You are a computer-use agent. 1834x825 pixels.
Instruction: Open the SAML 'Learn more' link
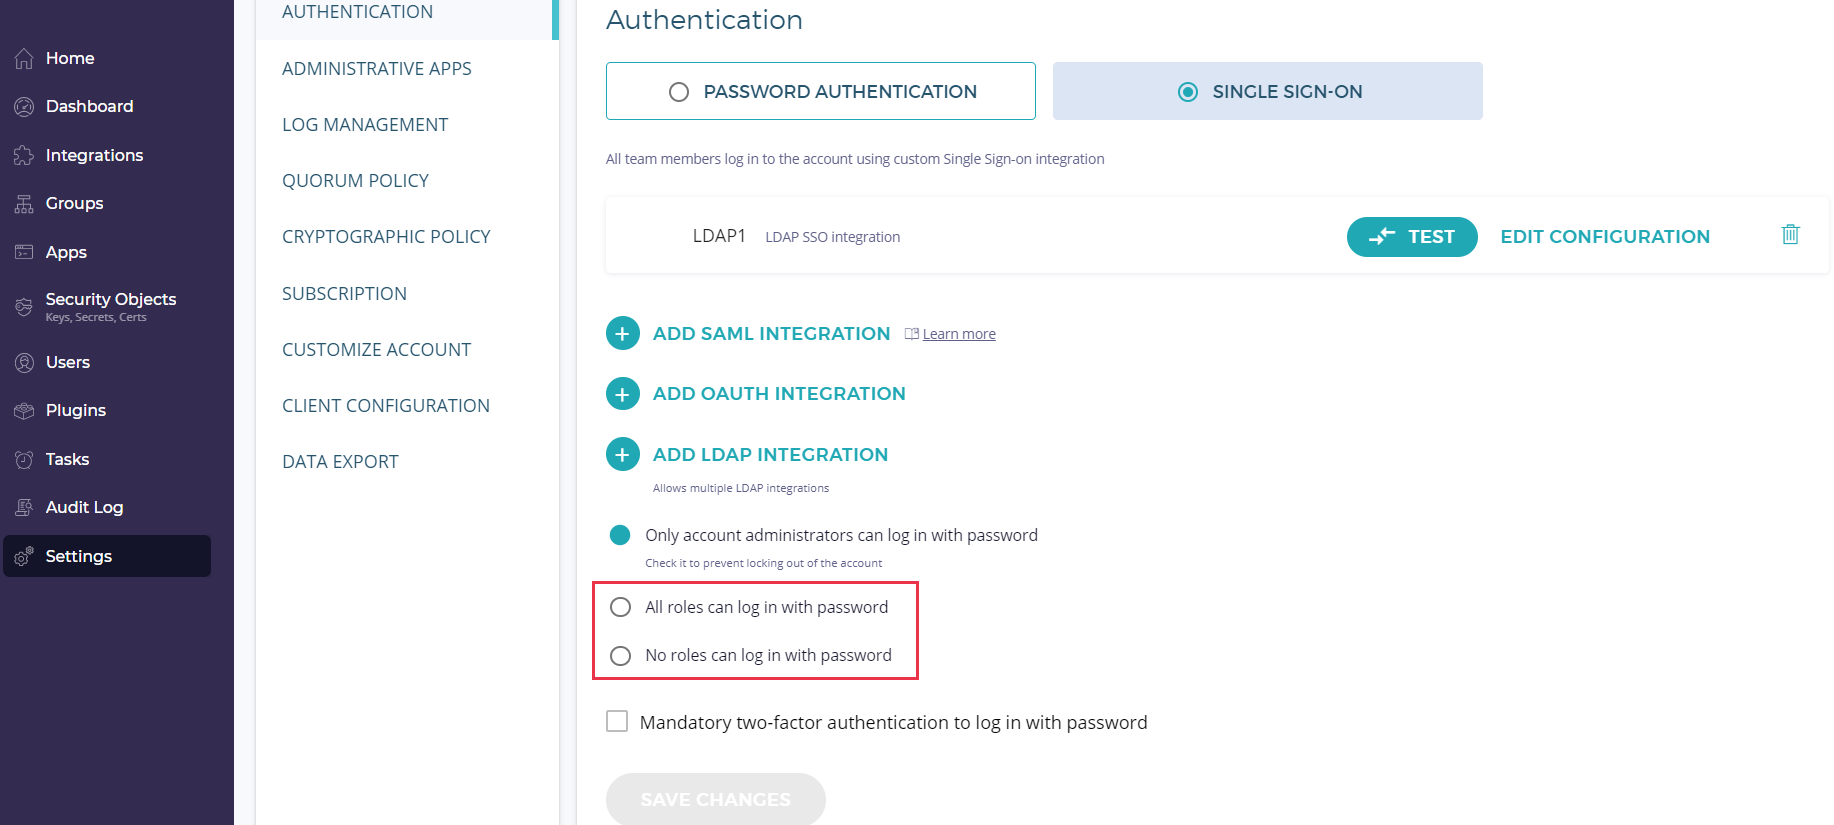[958, 334]
